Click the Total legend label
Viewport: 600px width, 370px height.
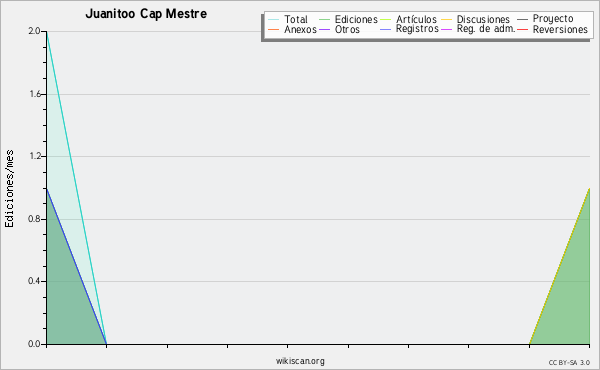[x=296, y=19]
